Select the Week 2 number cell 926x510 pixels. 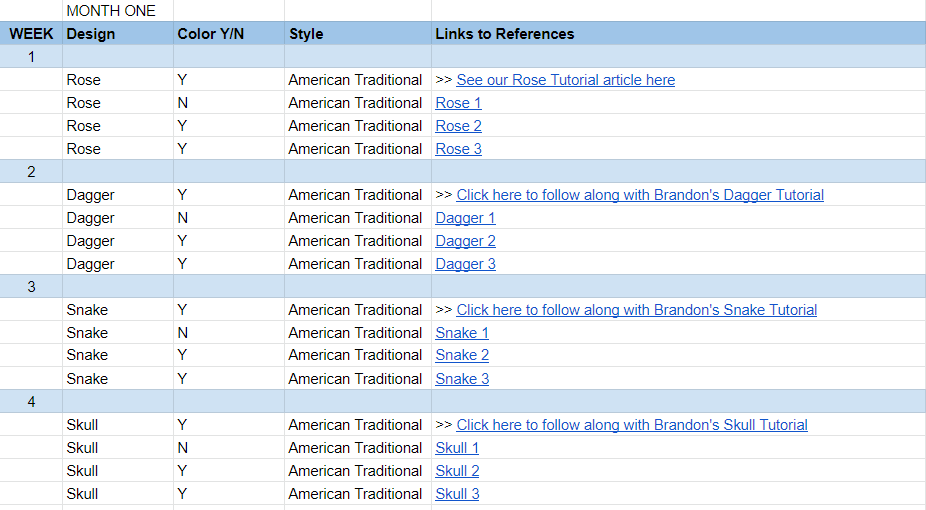tap(31, 172)
